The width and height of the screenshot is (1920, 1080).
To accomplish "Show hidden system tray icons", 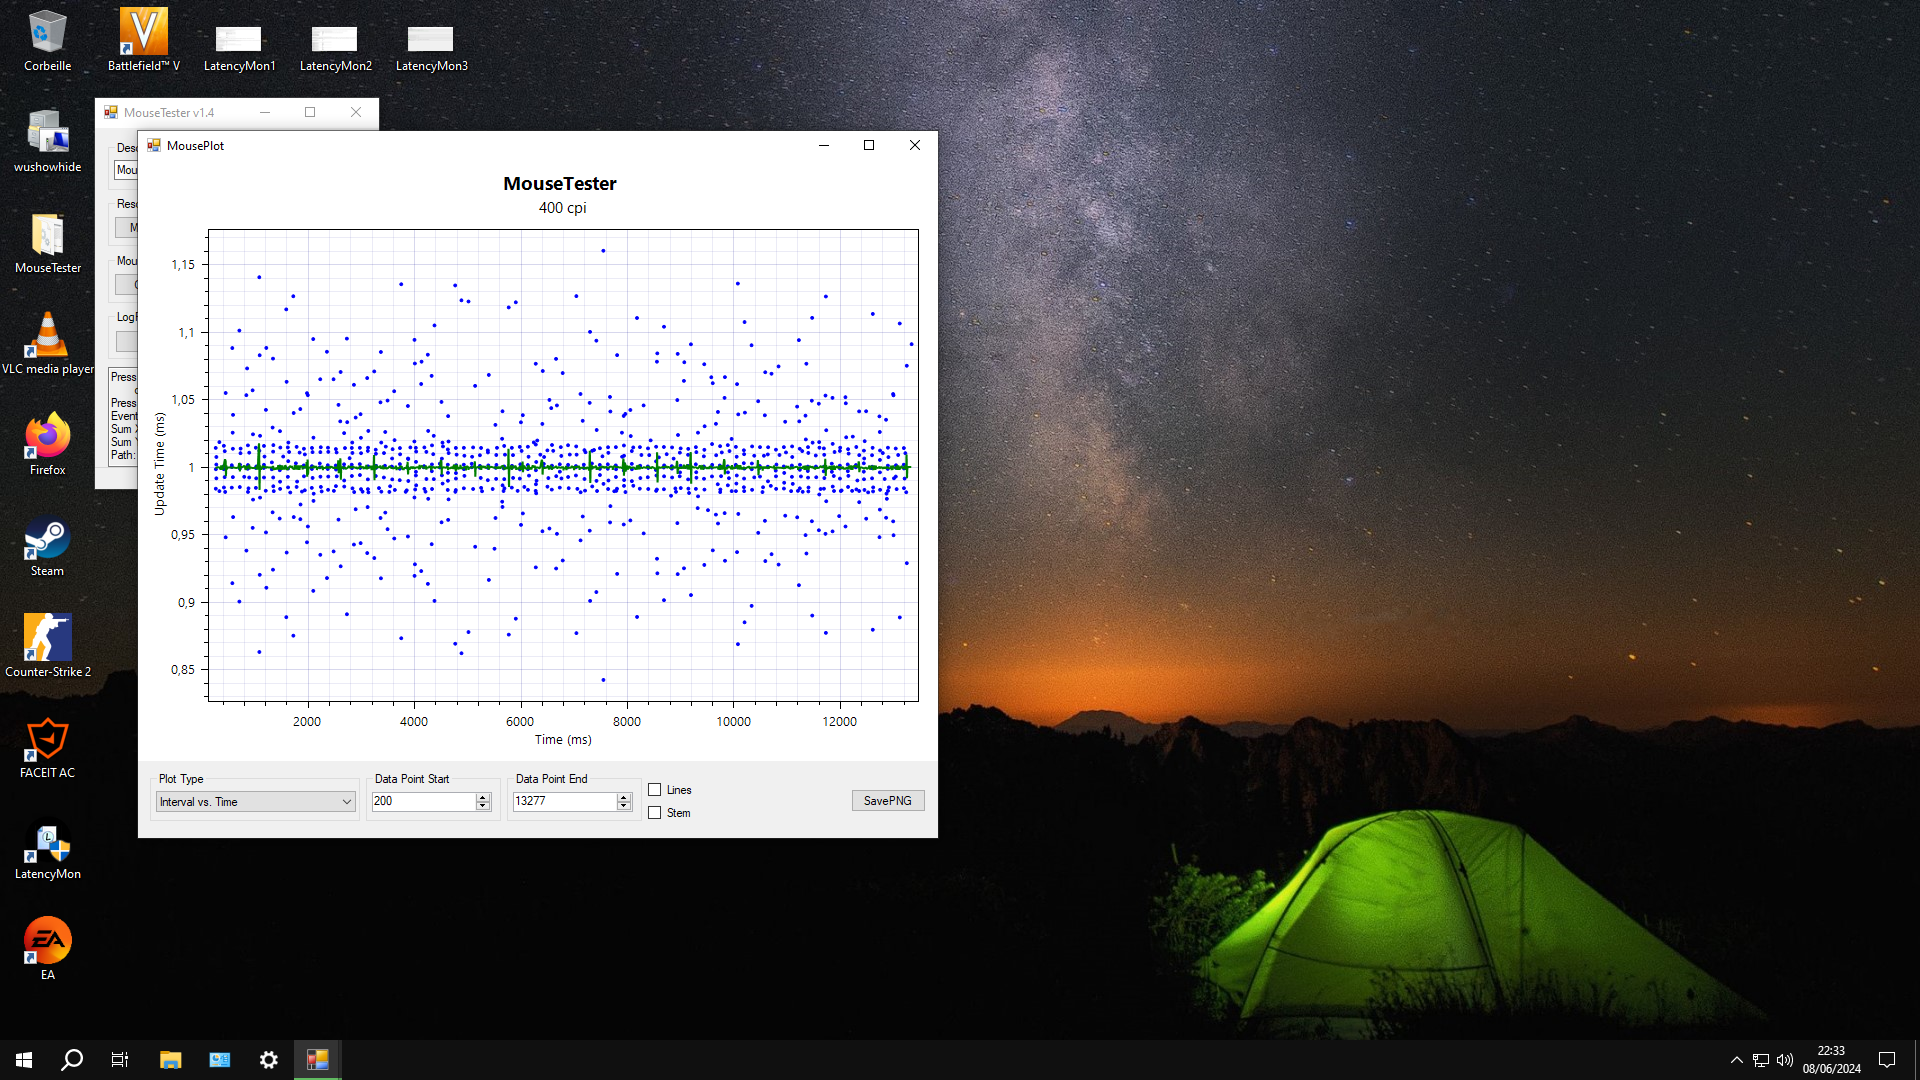I will click(x=1736, y=1060).
